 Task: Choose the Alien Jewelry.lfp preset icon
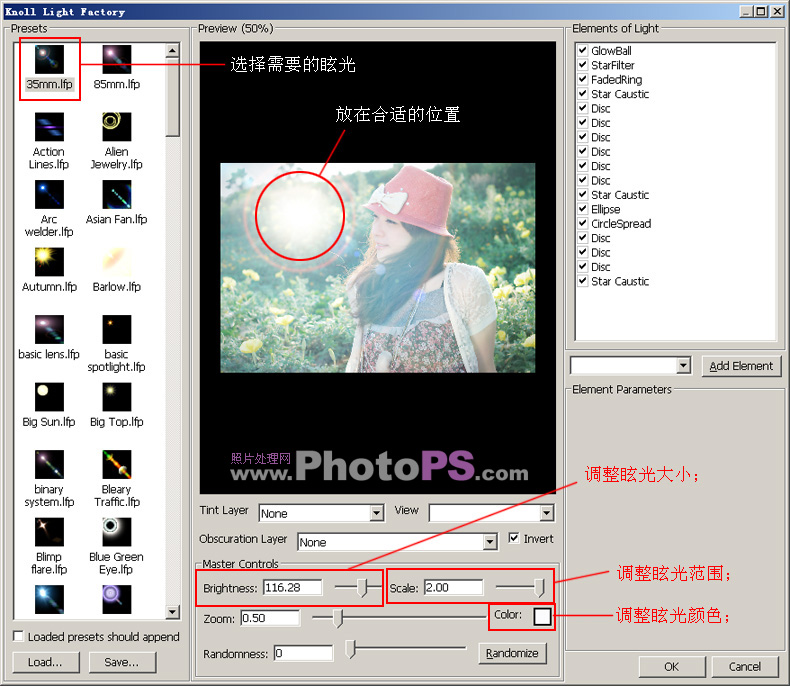pyautogui.click(x=117, y=127)
